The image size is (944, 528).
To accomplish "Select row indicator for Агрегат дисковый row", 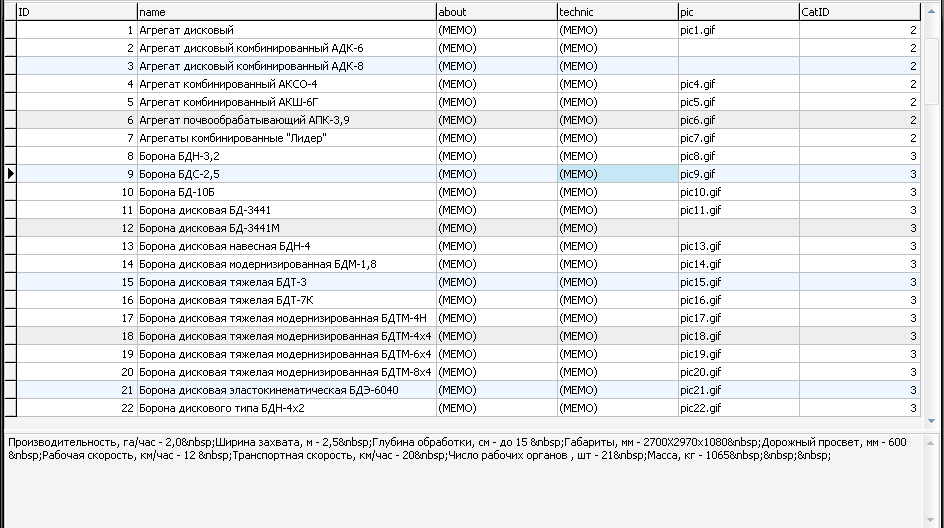I will [x=10, y=30].
